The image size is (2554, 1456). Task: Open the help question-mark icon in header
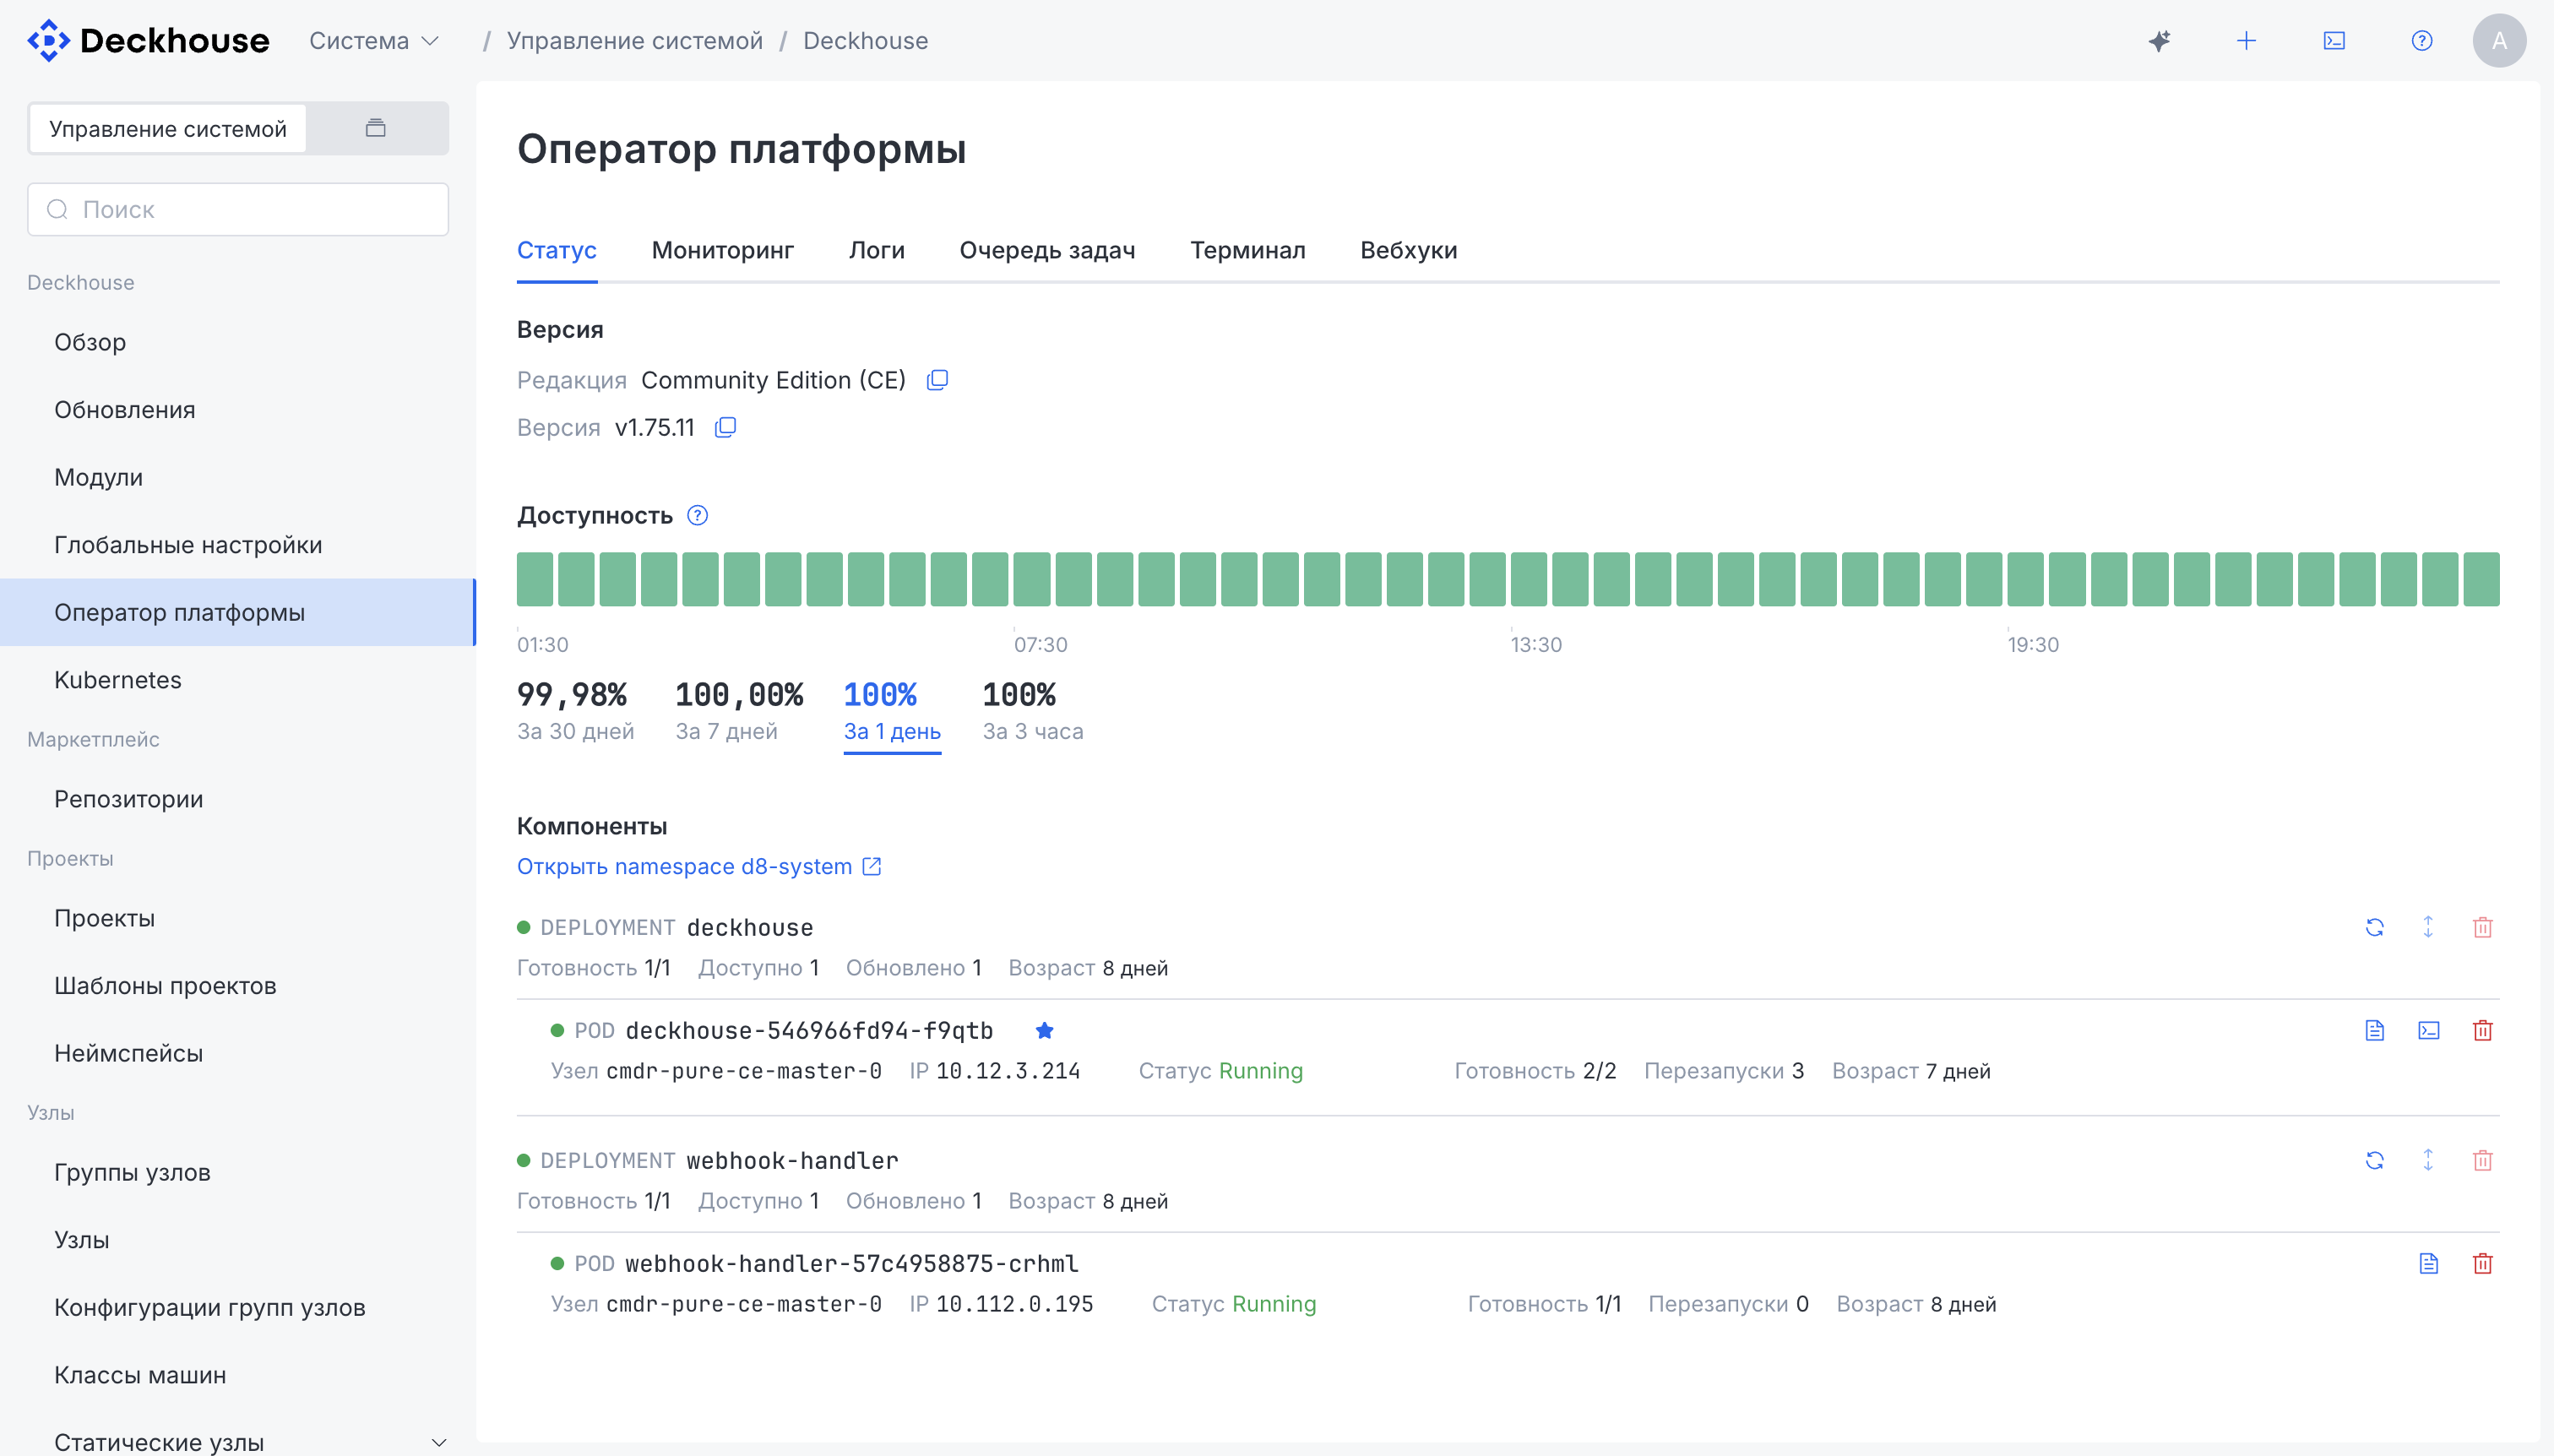pyautogui.click(x=2421, y=41)
